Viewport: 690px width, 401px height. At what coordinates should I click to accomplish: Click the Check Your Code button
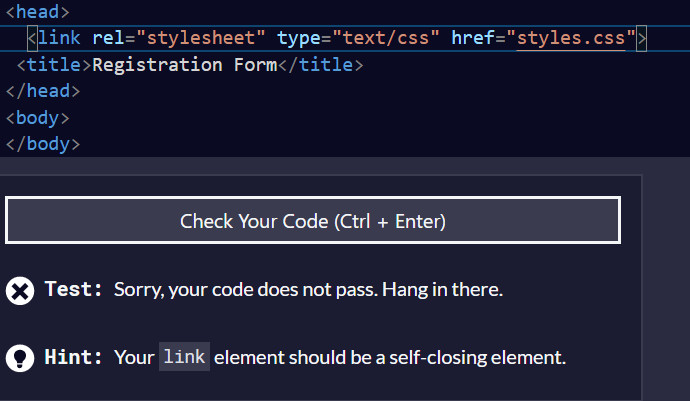point(313,220)
